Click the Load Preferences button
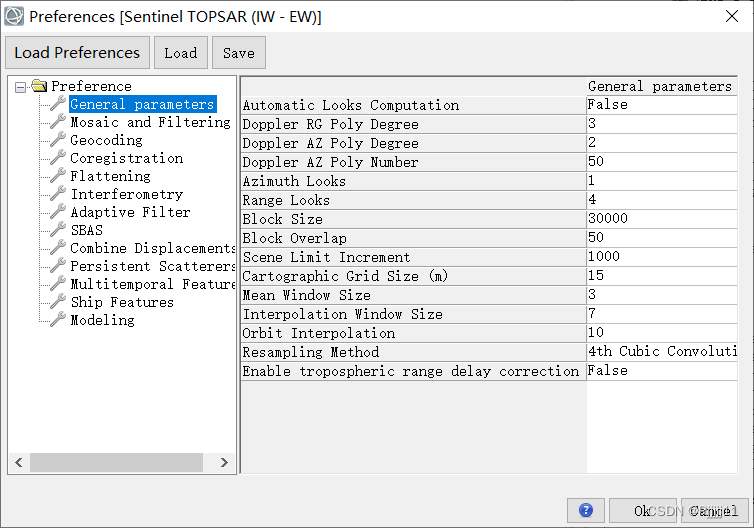This screenshot has height=528, width=754. tap(77, 52)
